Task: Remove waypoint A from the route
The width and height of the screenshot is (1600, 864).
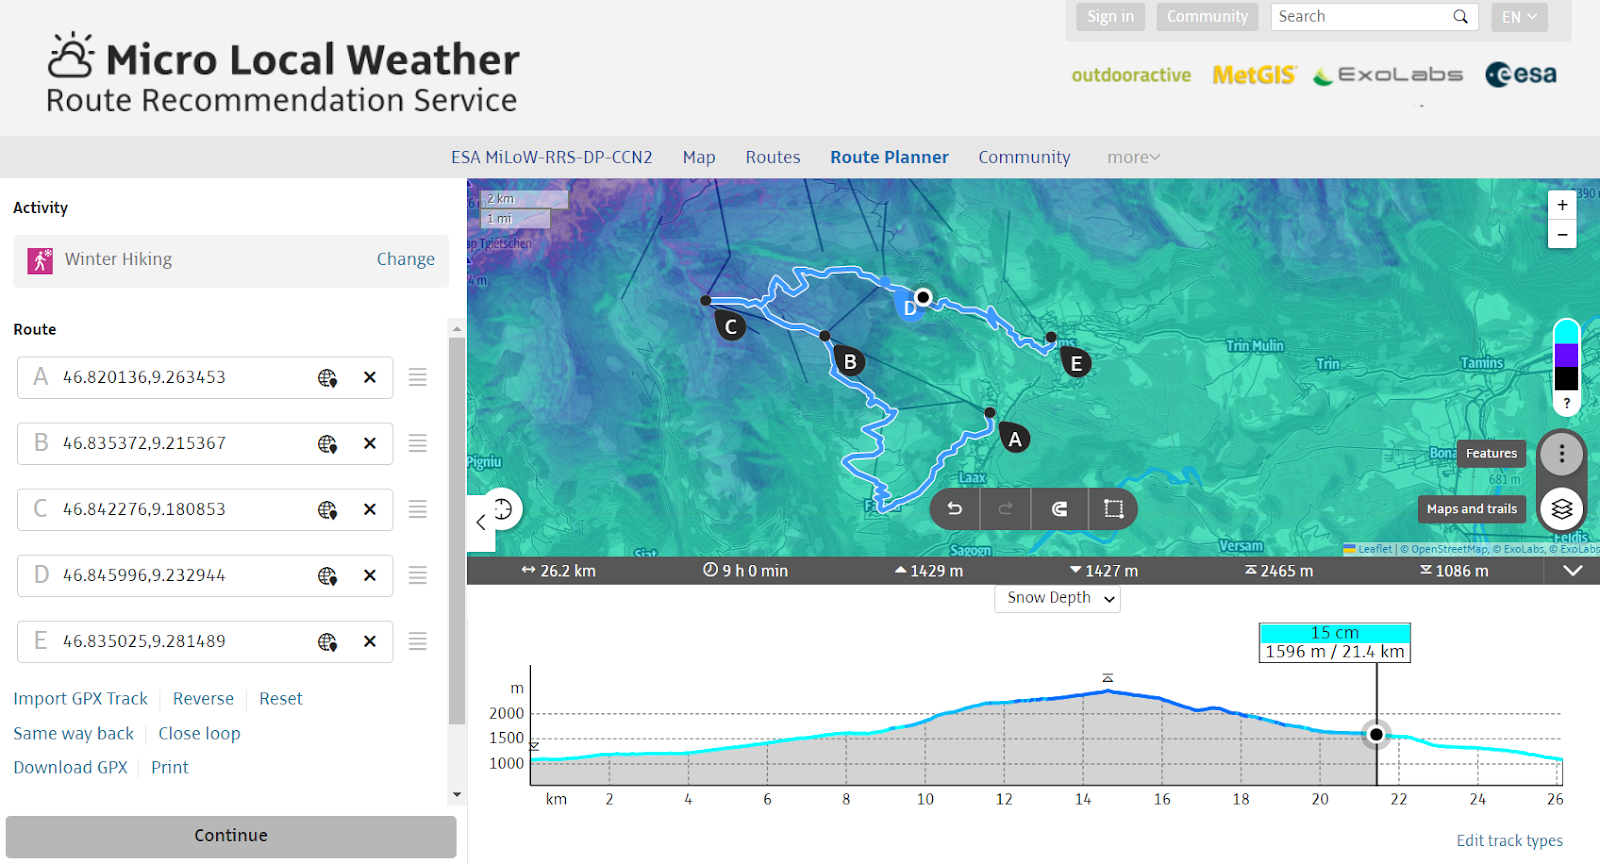Action: (370, 377)
